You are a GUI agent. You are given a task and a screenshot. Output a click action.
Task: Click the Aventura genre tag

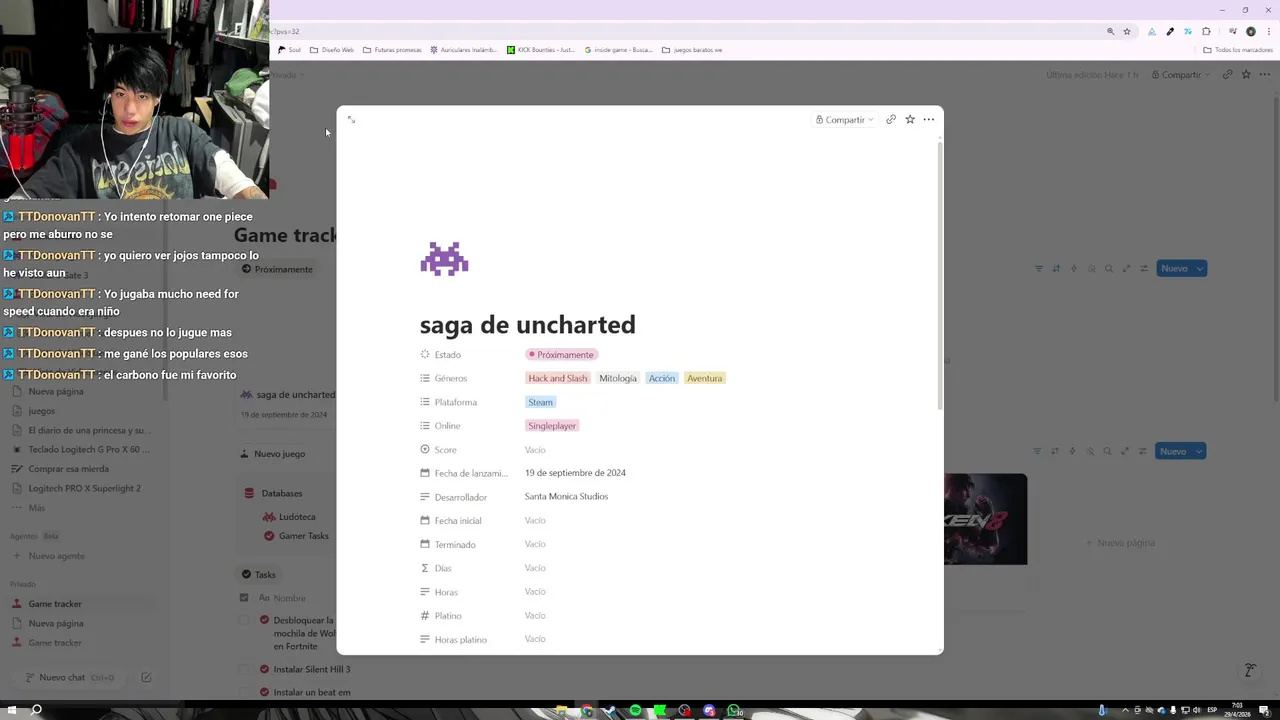[705, 378]
